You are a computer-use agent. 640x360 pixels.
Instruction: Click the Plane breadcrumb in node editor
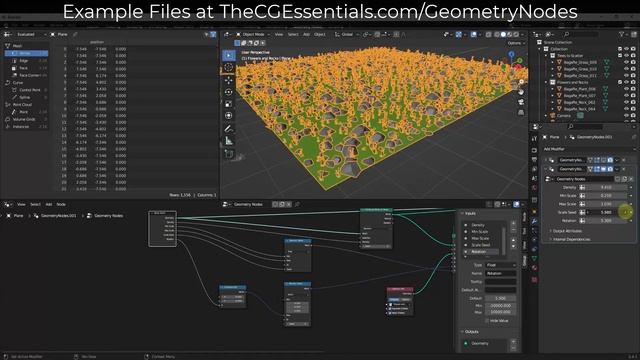(18, 216)
